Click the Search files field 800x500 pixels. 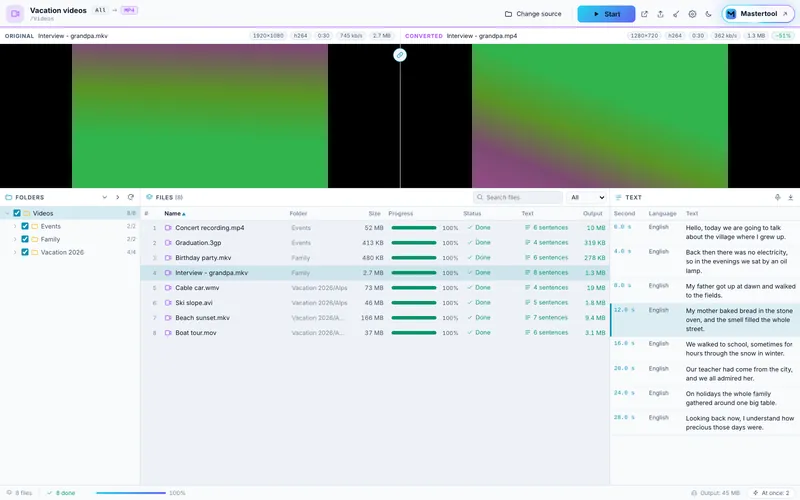coord(517,197)
